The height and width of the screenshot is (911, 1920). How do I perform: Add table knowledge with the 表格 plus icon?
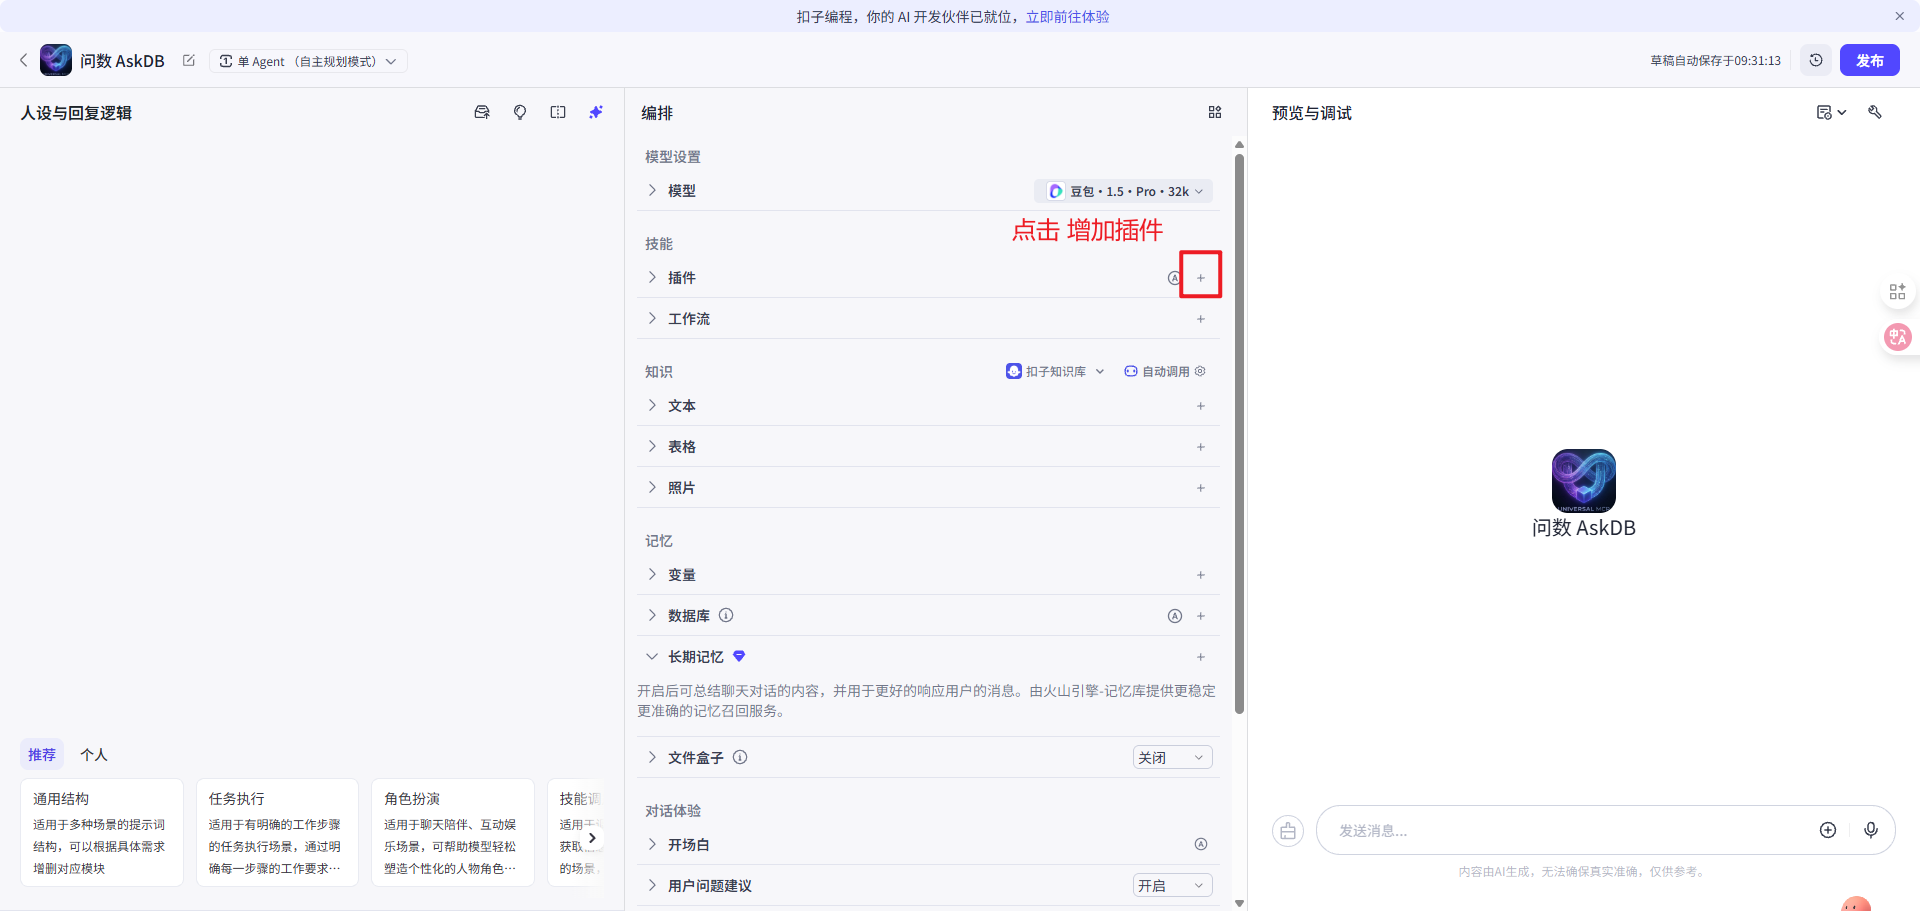tap(1201, 446)
